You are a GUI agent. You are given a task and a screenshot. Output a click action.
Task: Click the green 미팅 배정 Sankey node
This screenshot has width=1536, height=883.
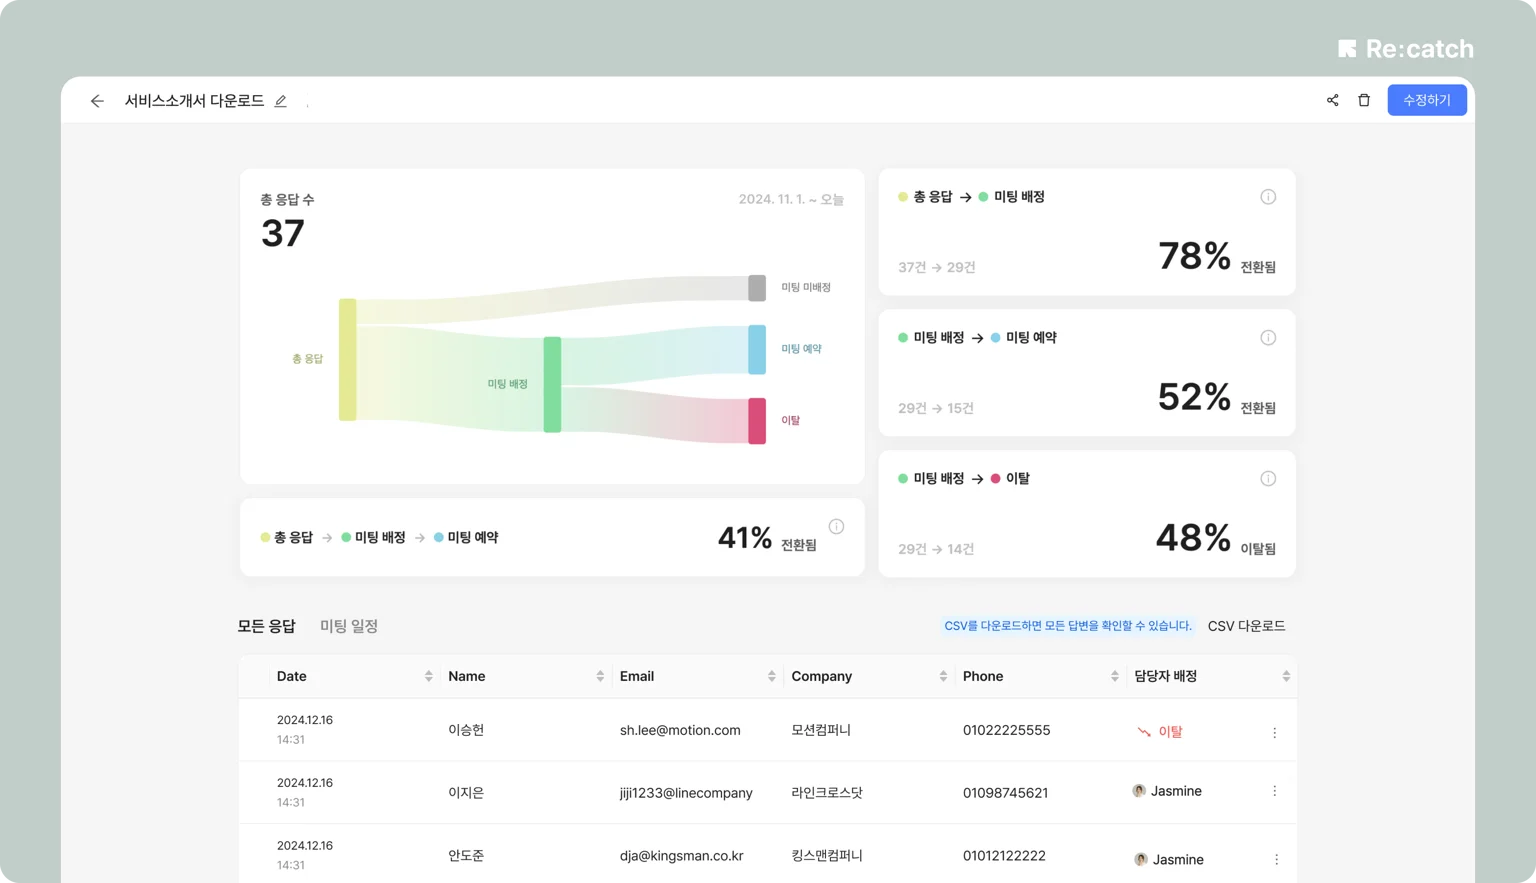pos(552,385)
